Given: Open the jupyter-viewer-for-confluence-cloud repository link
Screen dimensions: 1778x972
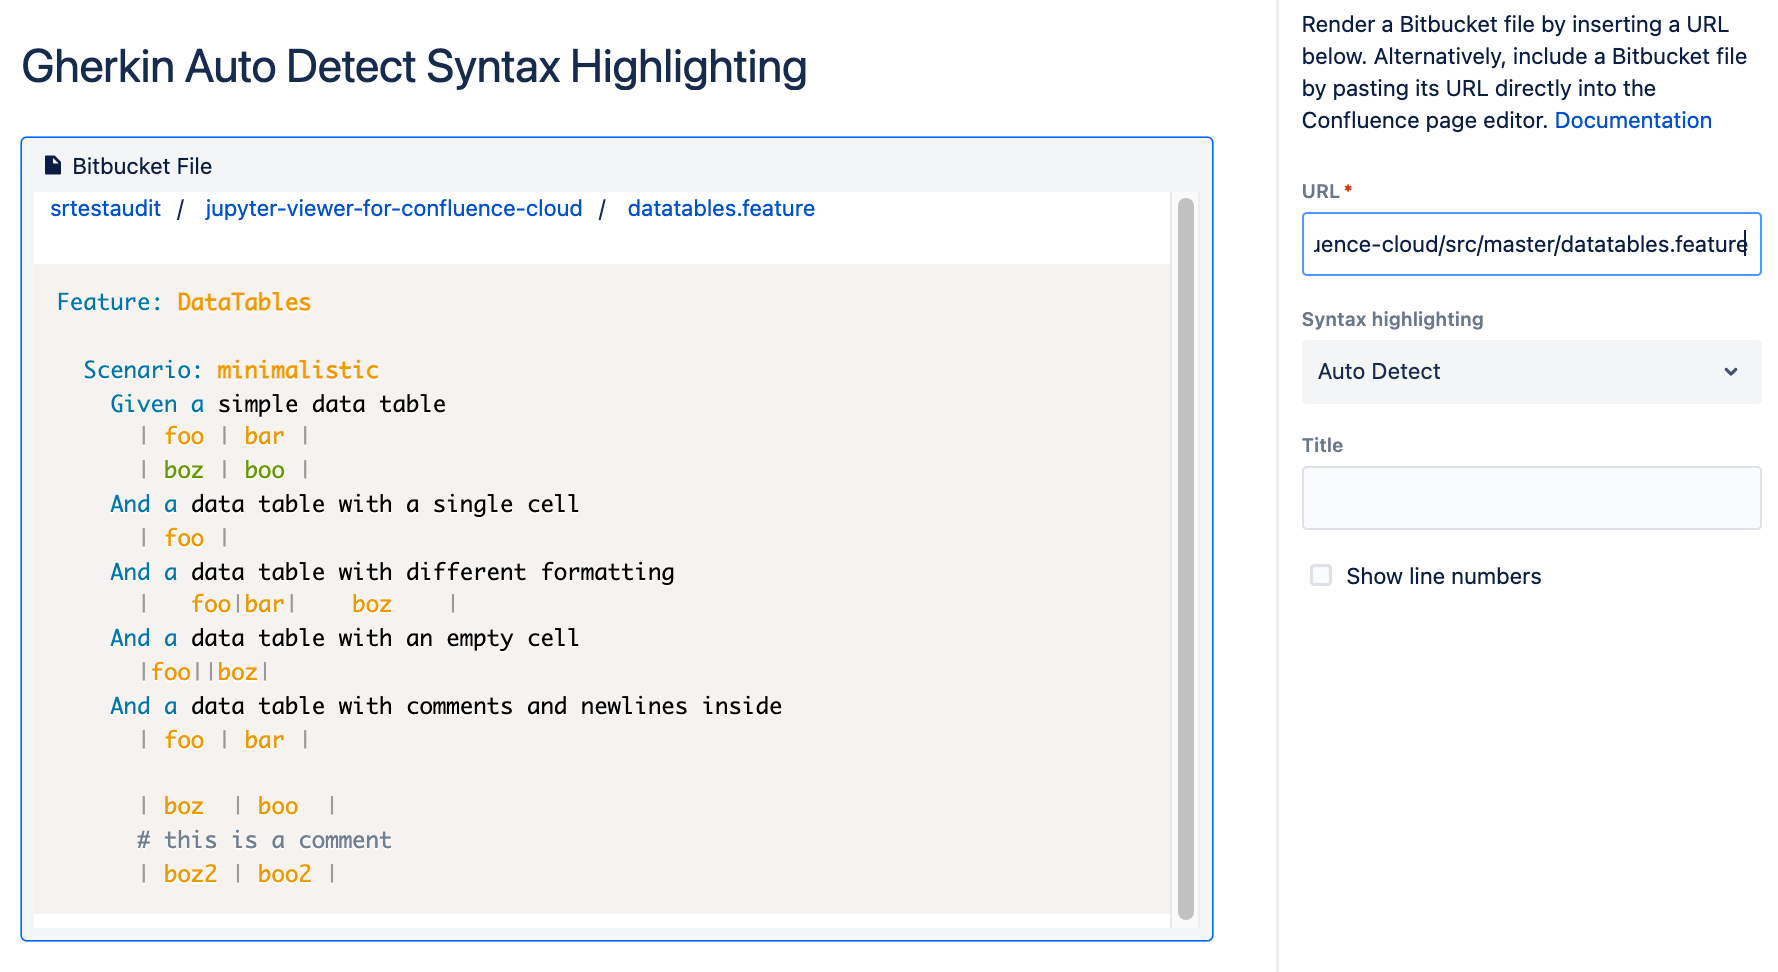Looking at the screenshot, I should 393,209.
